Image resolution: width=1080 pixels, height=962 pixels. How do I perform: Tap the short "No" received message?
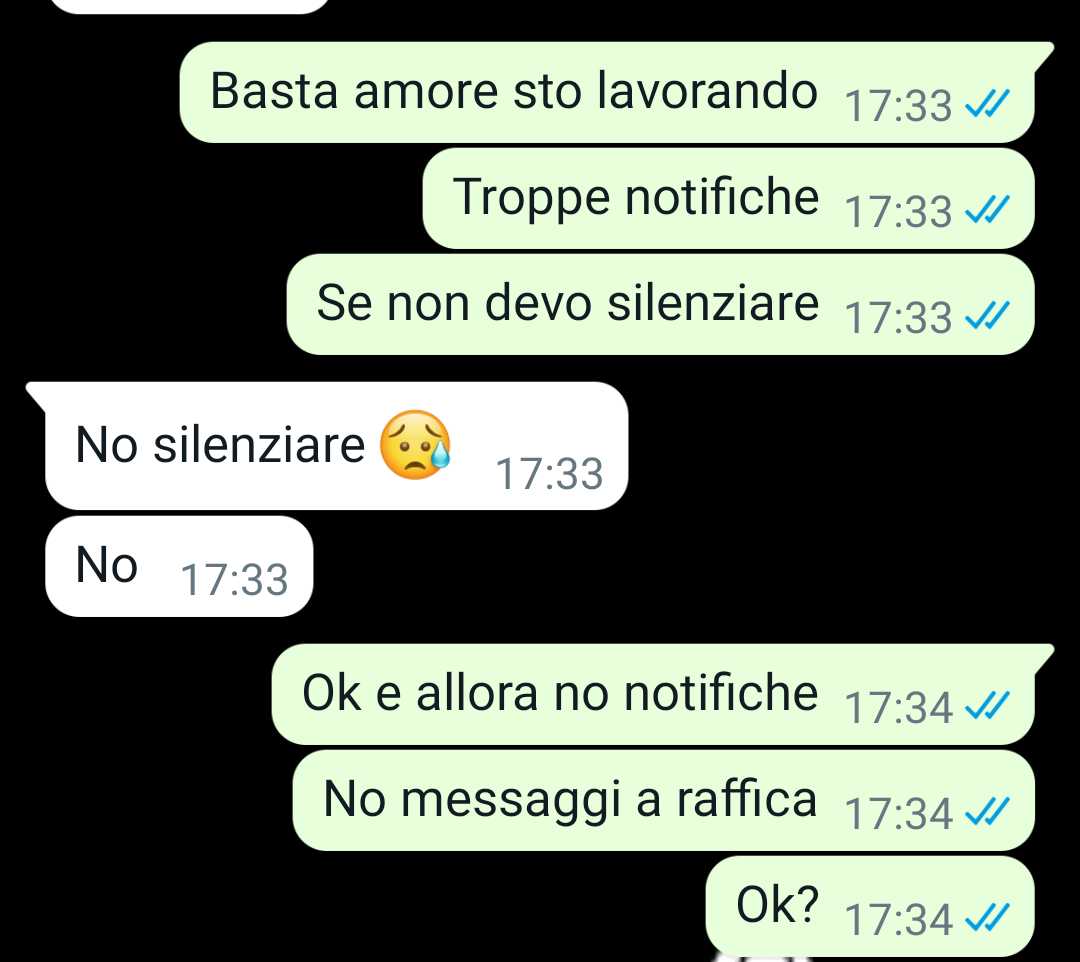point(179,566)
